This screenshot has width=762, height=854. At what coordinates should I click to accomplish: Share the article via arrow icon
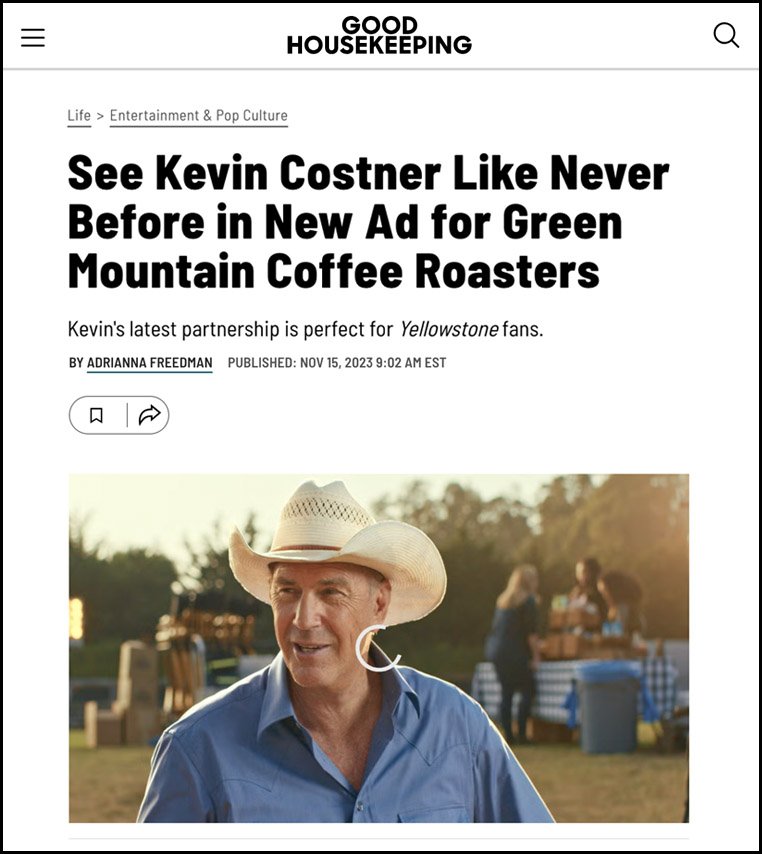pyautogui.click(x=149, y=416)
